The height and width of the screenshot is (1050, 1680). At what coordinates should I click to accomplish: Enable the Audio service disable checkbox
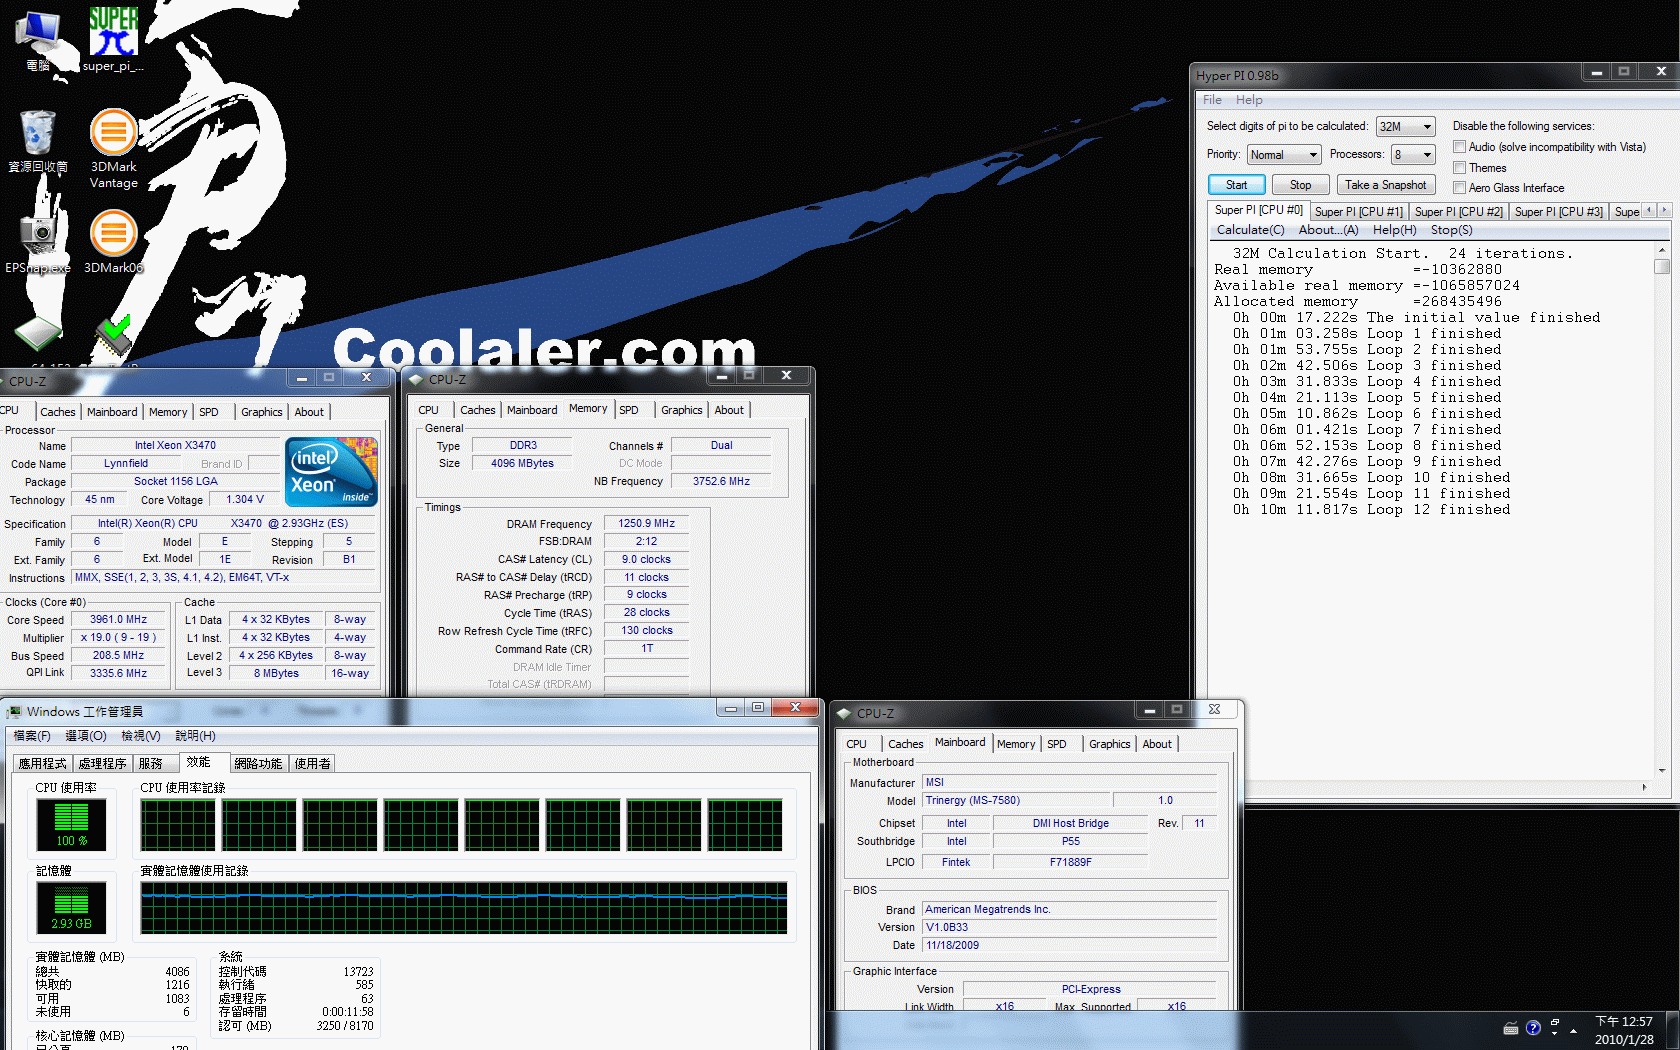[1460, 147]
